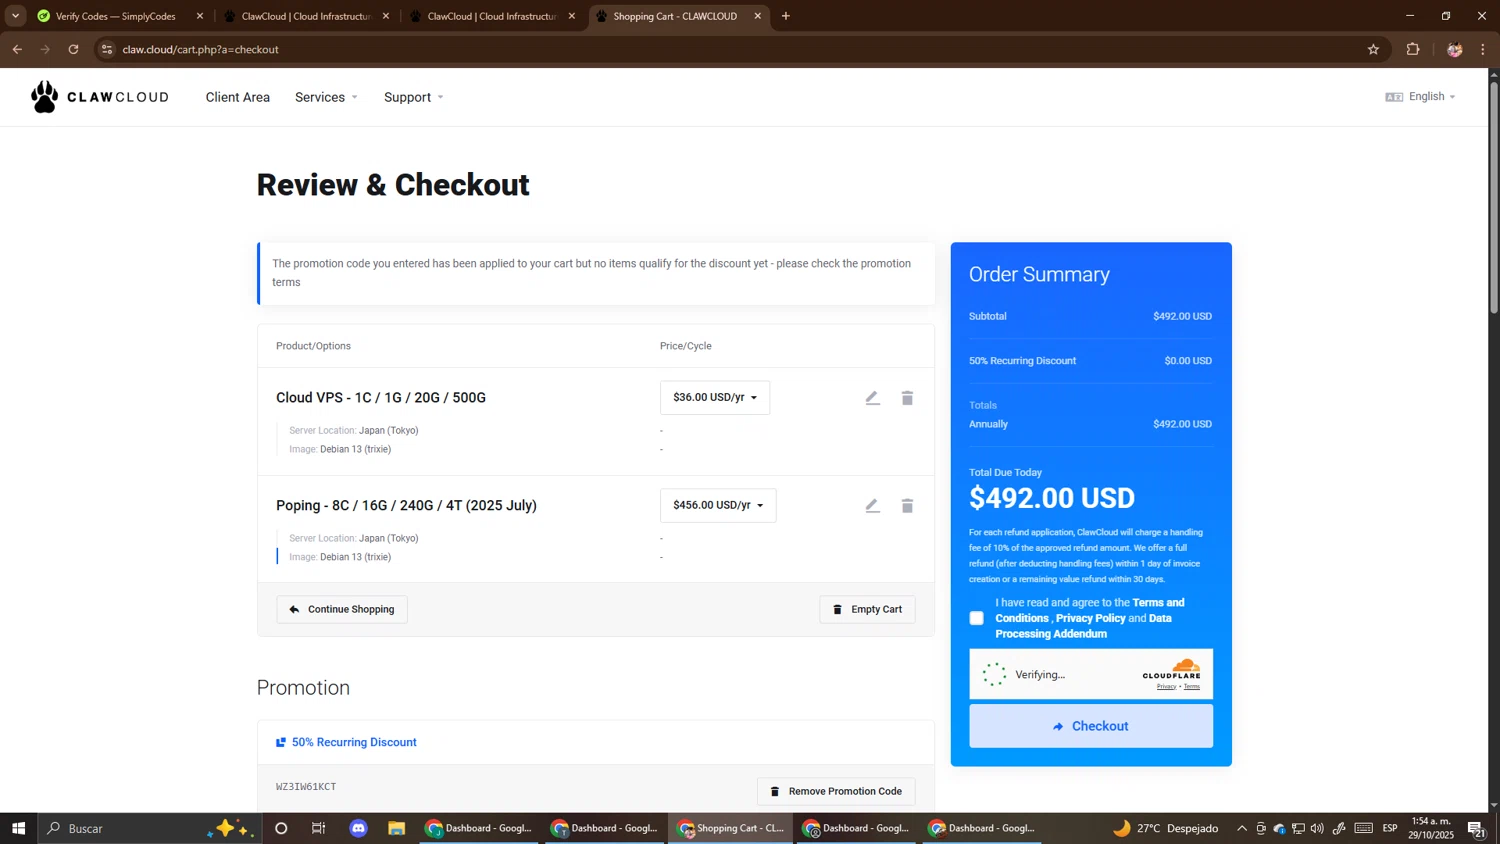Open the browser extensions icon

pos(1413,49)
